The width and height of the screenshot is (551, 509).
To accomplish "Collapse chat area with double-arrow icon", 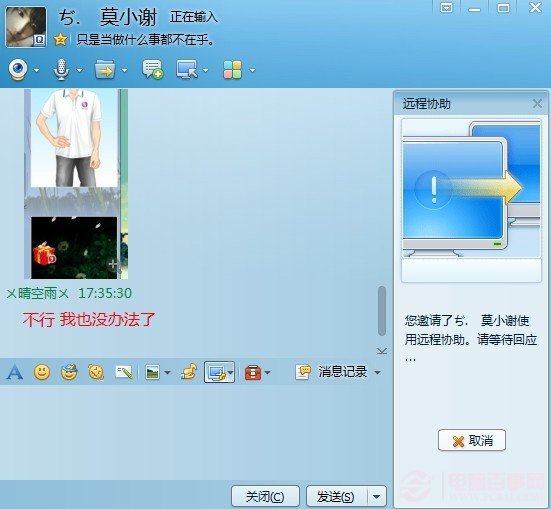I will (x=382, y=351).
